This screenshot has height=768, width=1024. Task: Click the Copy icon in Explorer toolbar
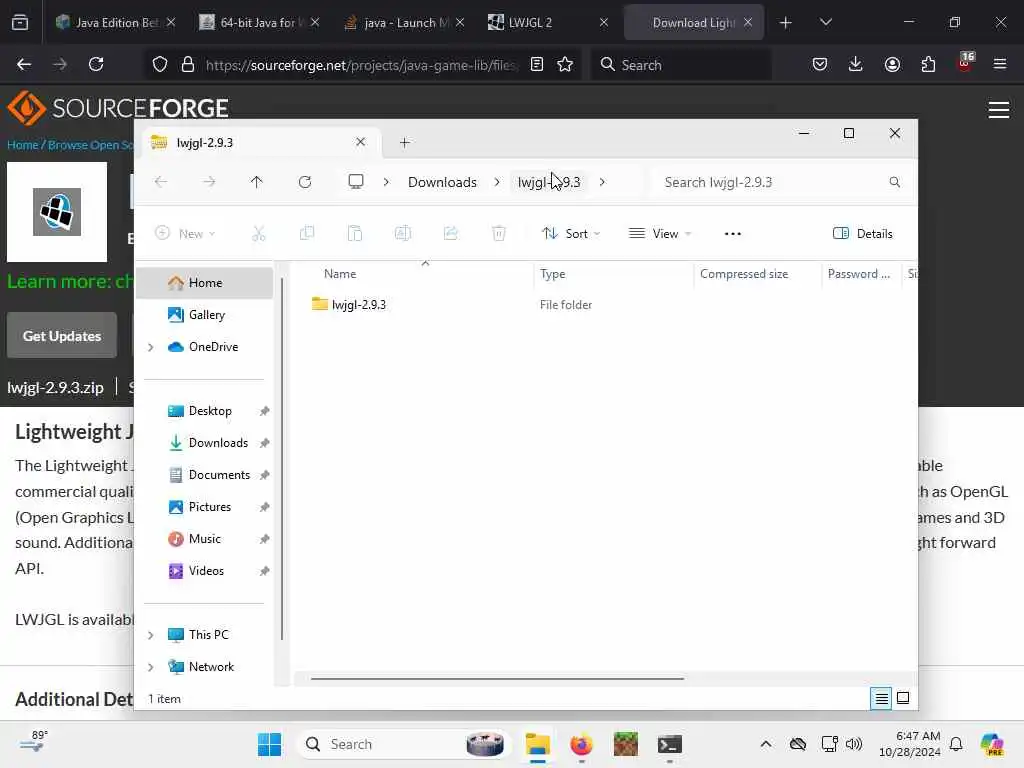click(x=306, y=233)
